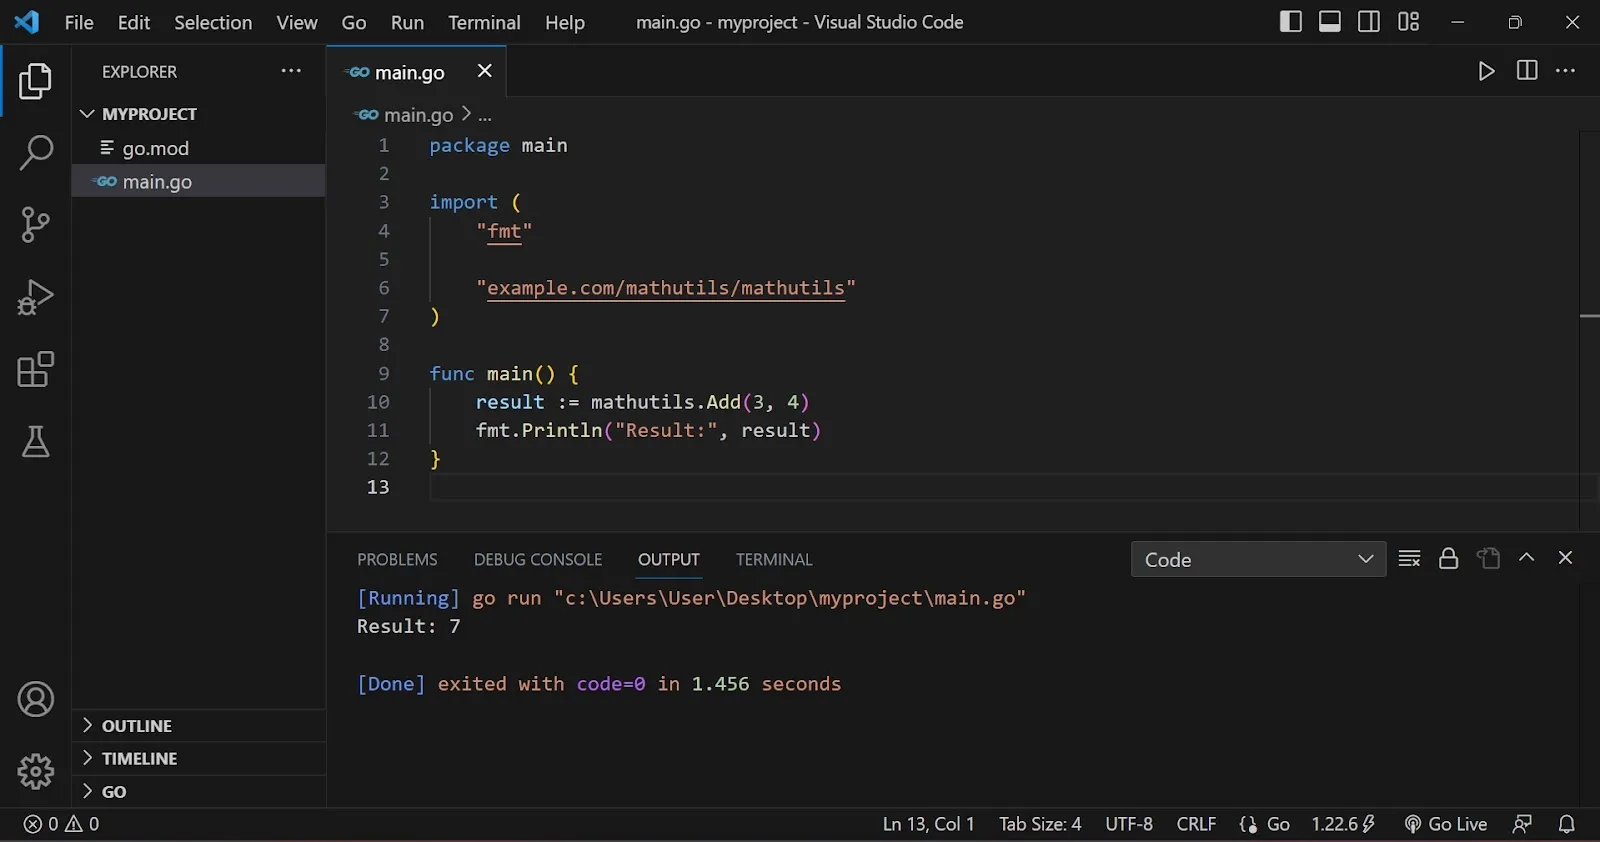Maximize the panel size chevron
Viewport: 1600px width, 842px height.
click(x=1526, y=557)
